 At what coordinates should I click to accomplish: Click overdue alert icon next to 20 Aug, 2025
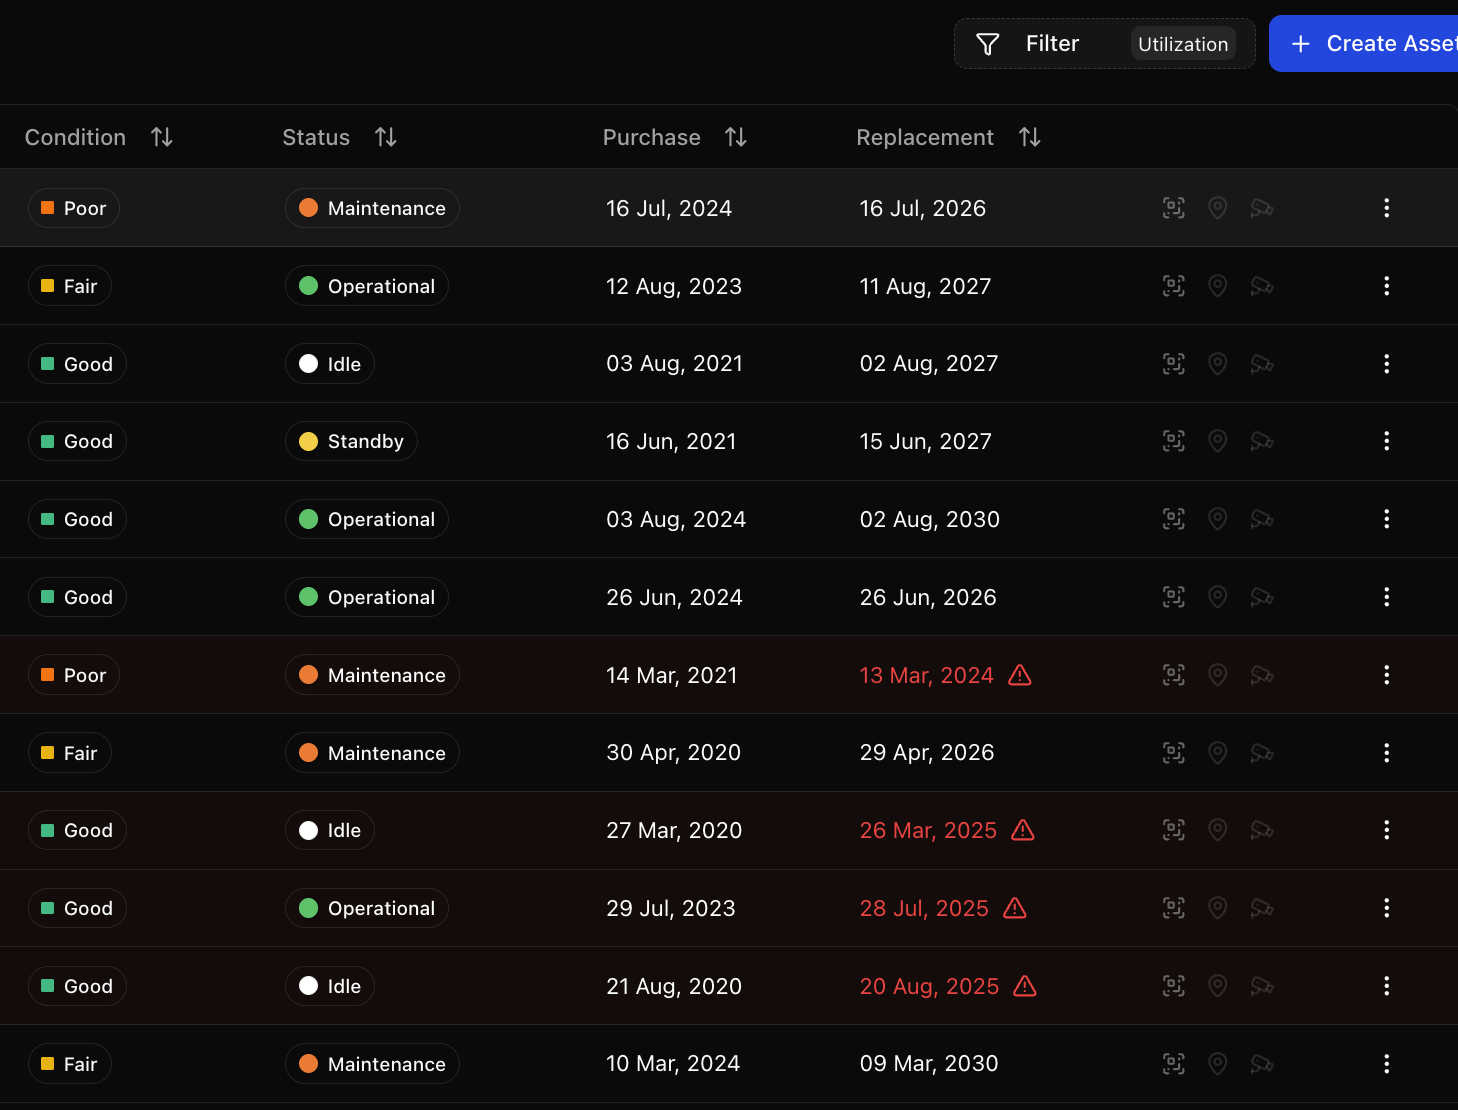click(1024, 986)
